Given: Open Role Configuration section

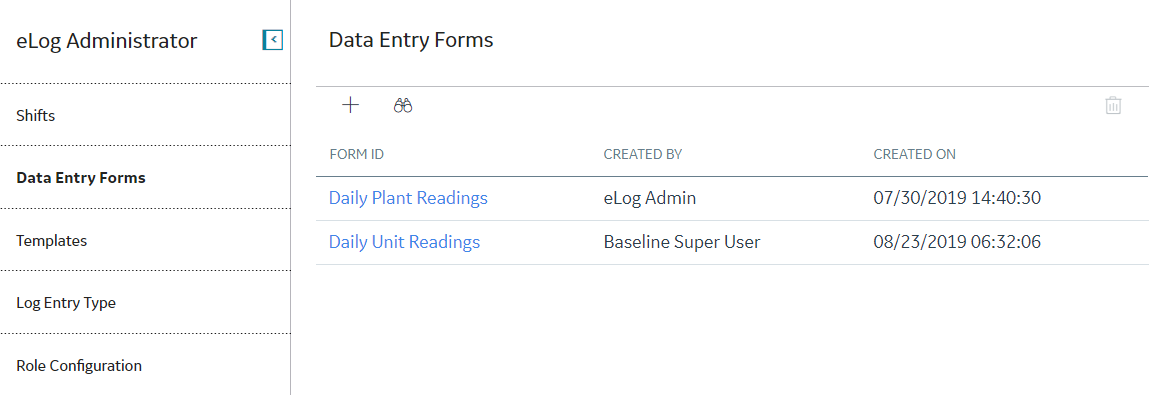Looking at the screenshot, I should (79, 365).
